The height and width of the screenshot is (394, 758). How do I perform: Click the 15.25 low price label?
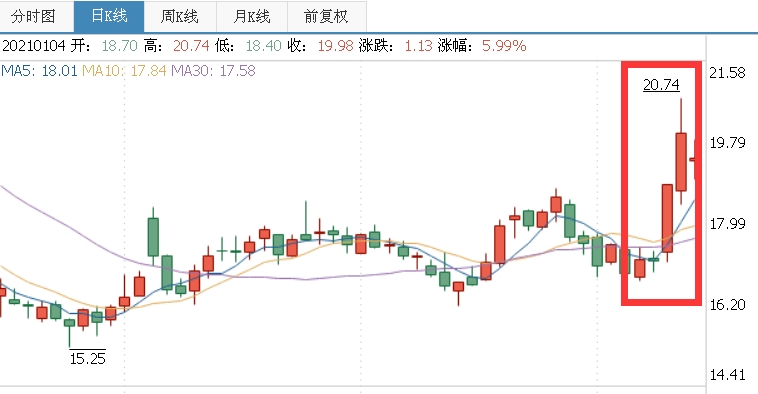87,358
